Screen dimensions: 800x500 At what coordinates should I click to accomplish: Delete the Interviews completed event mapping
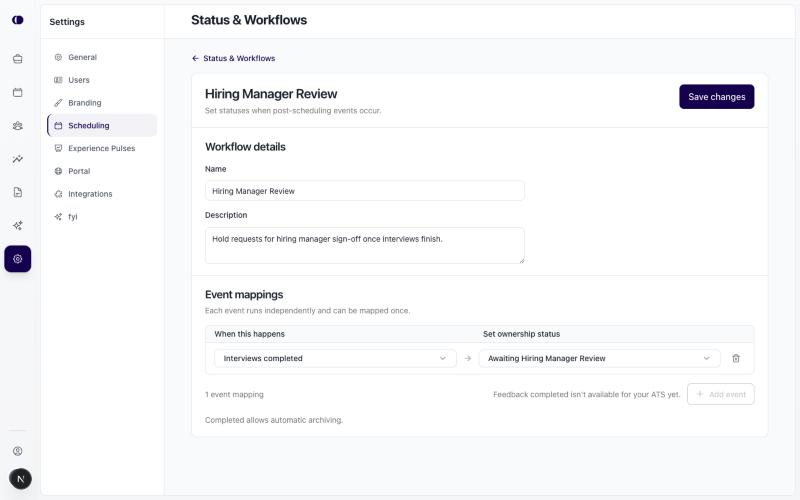(x=736, y=358)
